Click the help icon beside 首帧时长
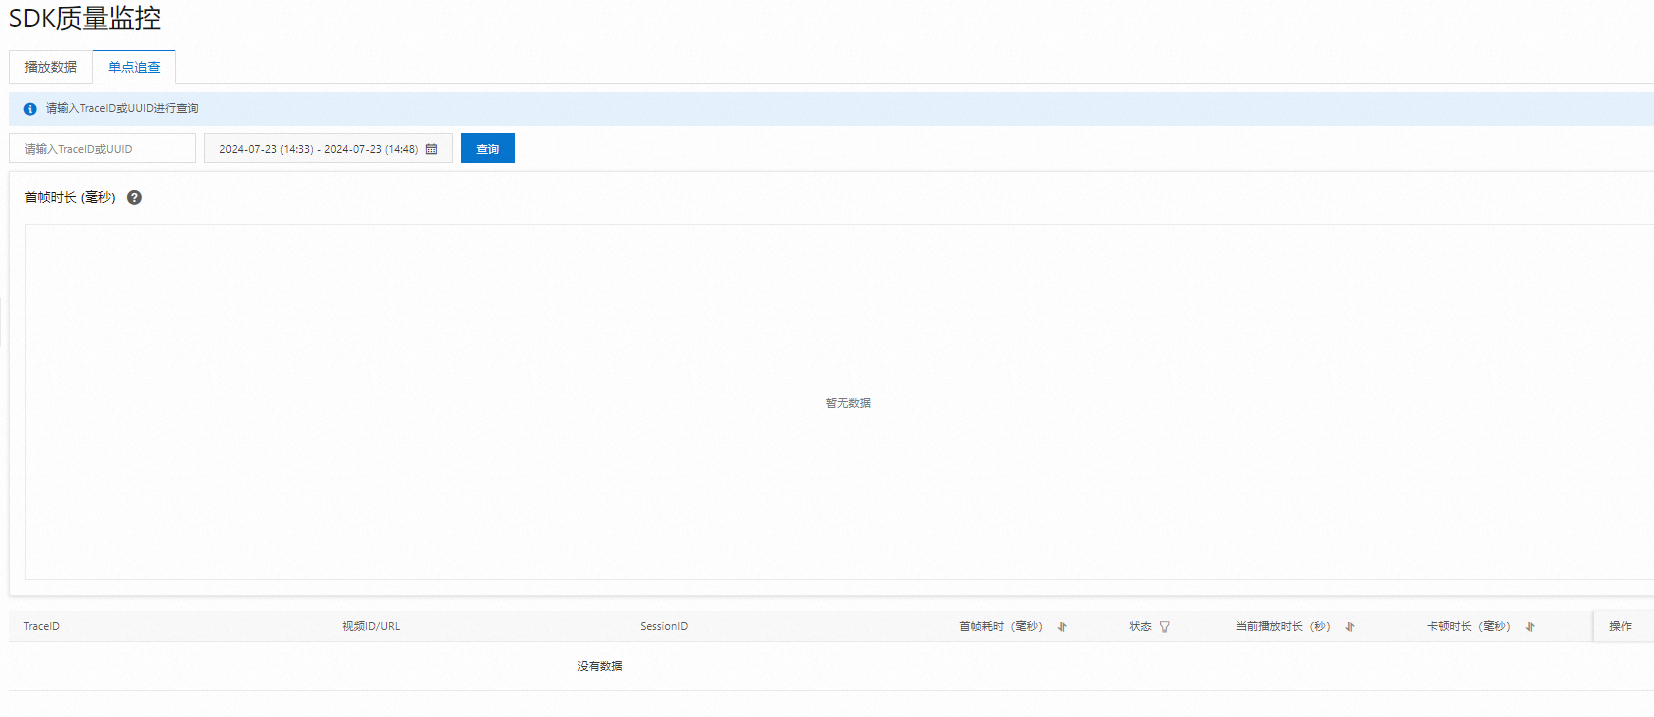Viewport: 1654px width, 717px height. pyautogui.click(x=135, y=198)
